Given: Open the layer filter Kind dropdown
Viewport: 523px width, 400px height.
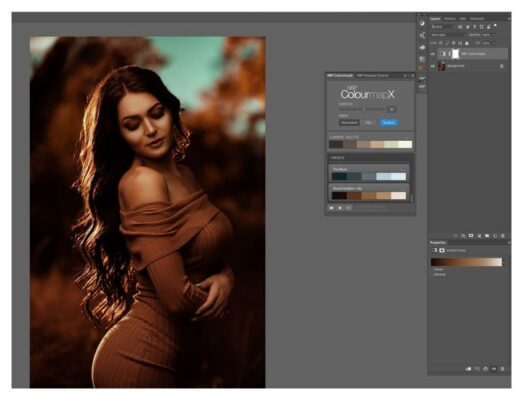Looking at the screenshot, I should [443, 26].
